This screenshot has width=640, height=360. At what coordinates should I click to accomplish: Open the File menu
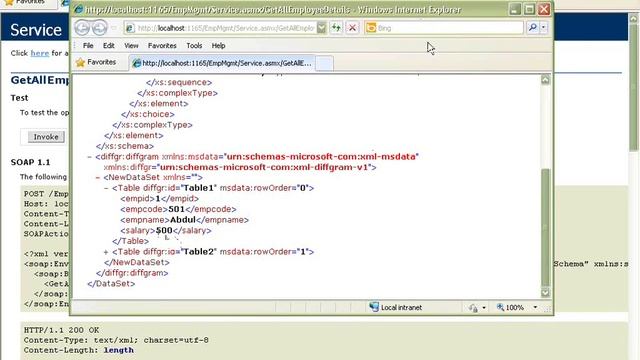point(88,46)
